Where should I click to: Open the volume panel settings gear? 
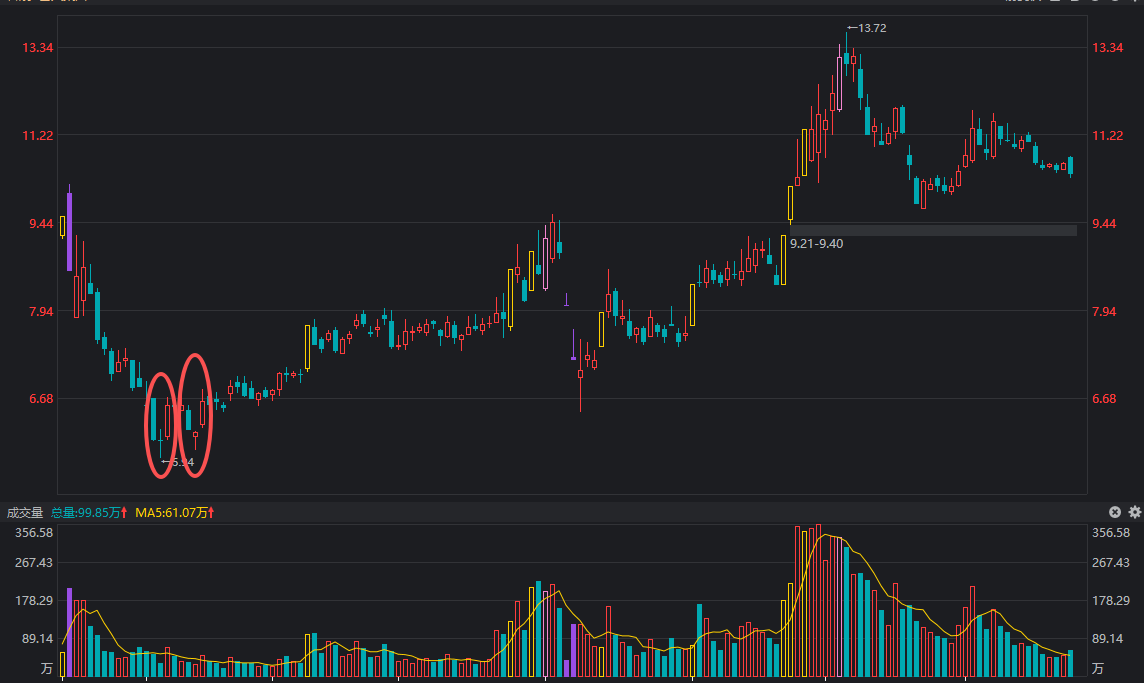1134,512
